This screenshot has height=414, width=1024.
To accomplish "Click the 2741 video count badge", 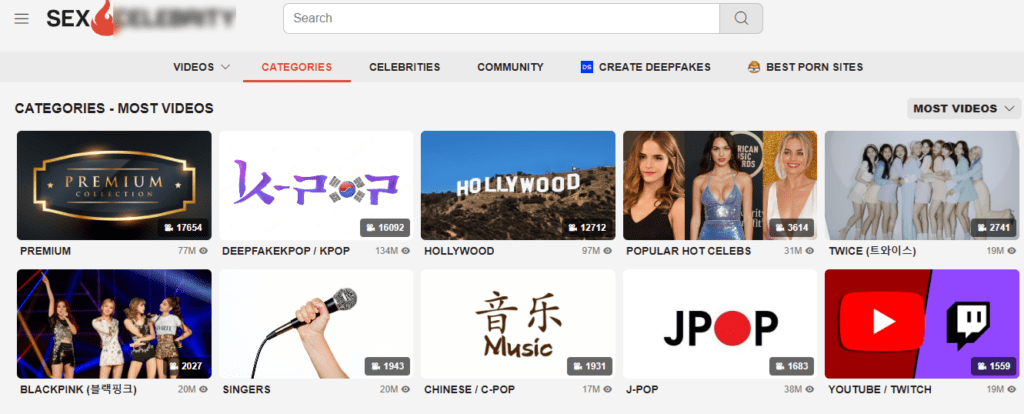I will pos(994,227).
